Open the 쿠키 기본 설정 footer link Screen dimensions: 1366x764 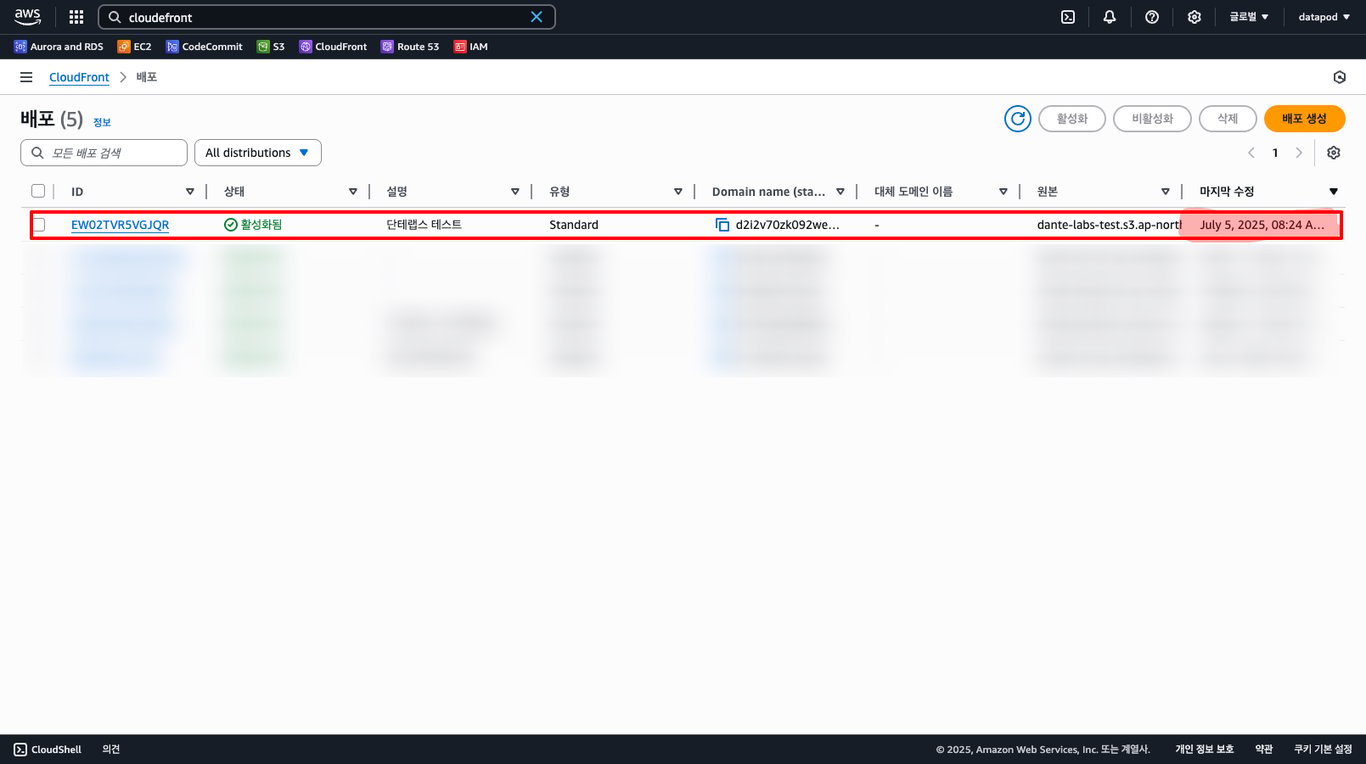point(1323,749)
